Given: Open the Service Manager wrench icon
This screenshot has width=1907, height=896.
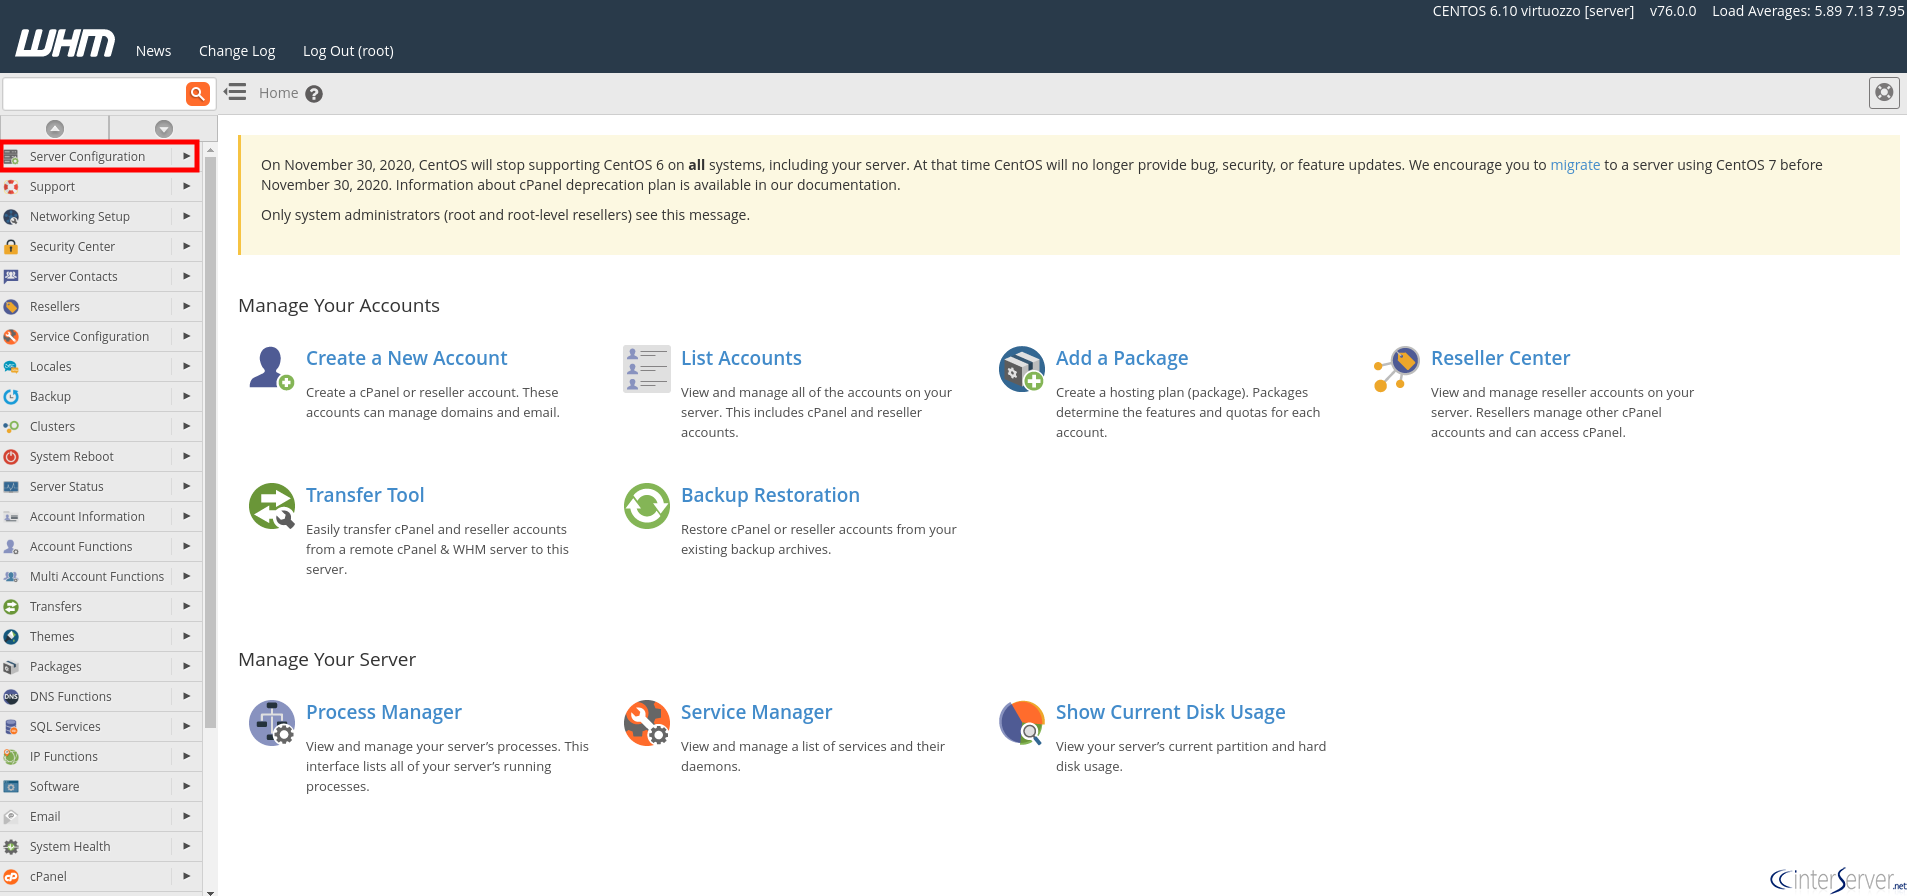Looking at the screenshot, I should pos(646,722).
